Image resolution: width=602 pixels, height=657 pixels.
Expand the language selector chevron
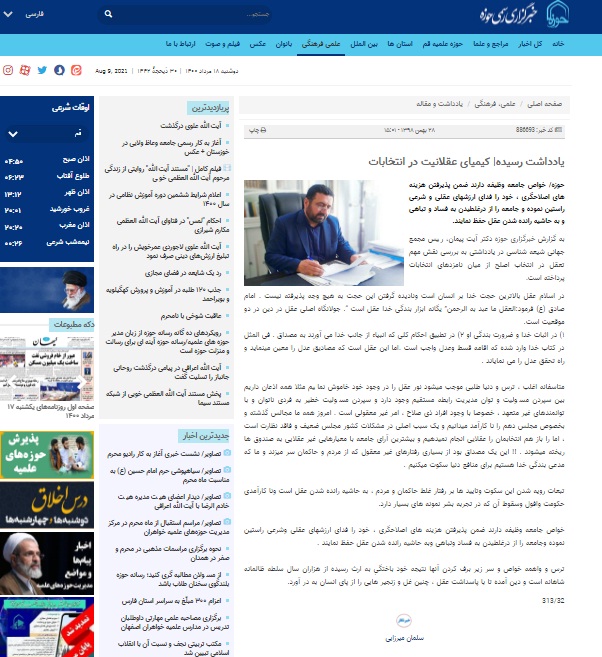point(8,14)
